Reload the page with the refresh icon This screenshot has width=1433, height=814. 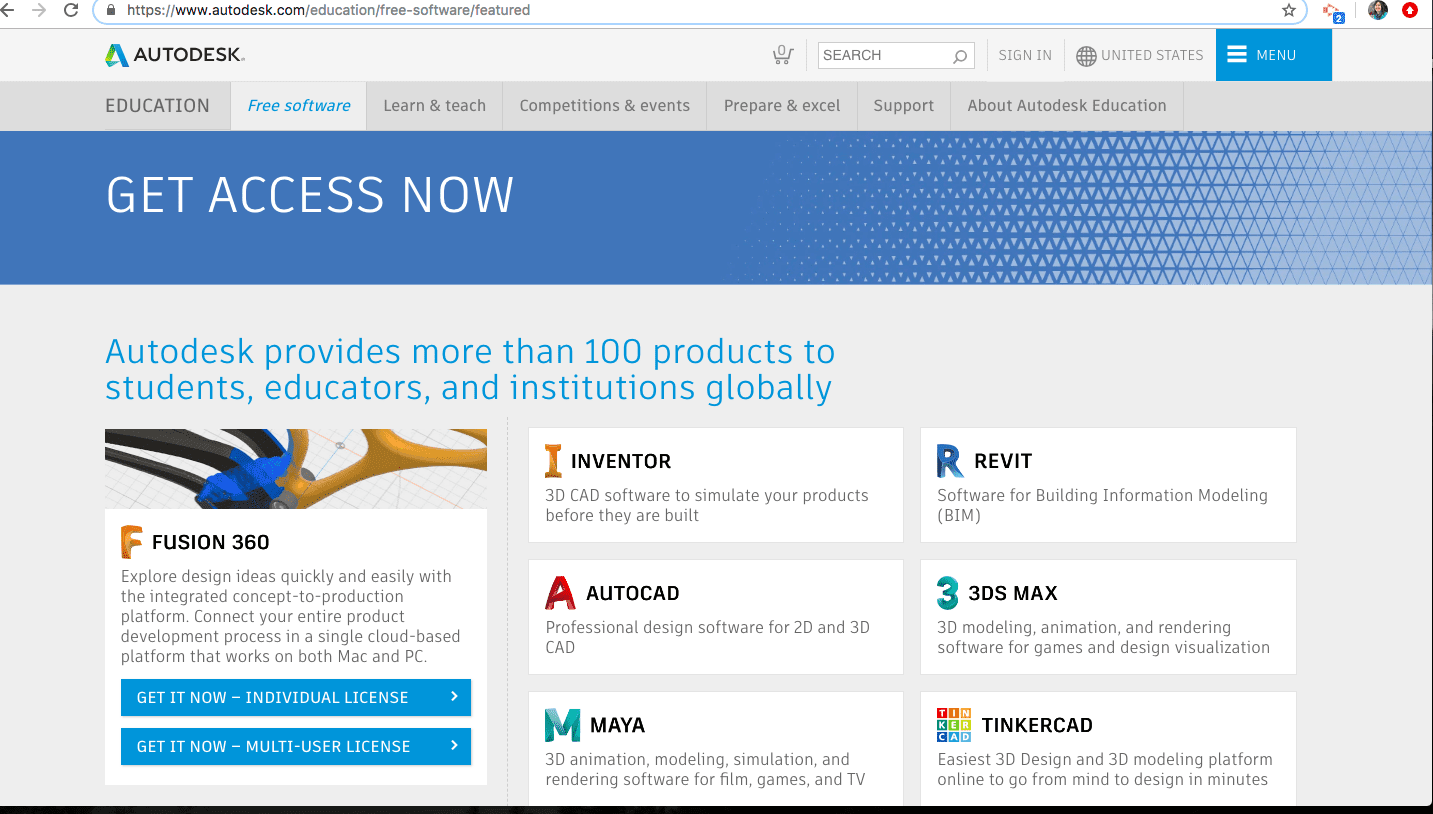pos(71,10)
